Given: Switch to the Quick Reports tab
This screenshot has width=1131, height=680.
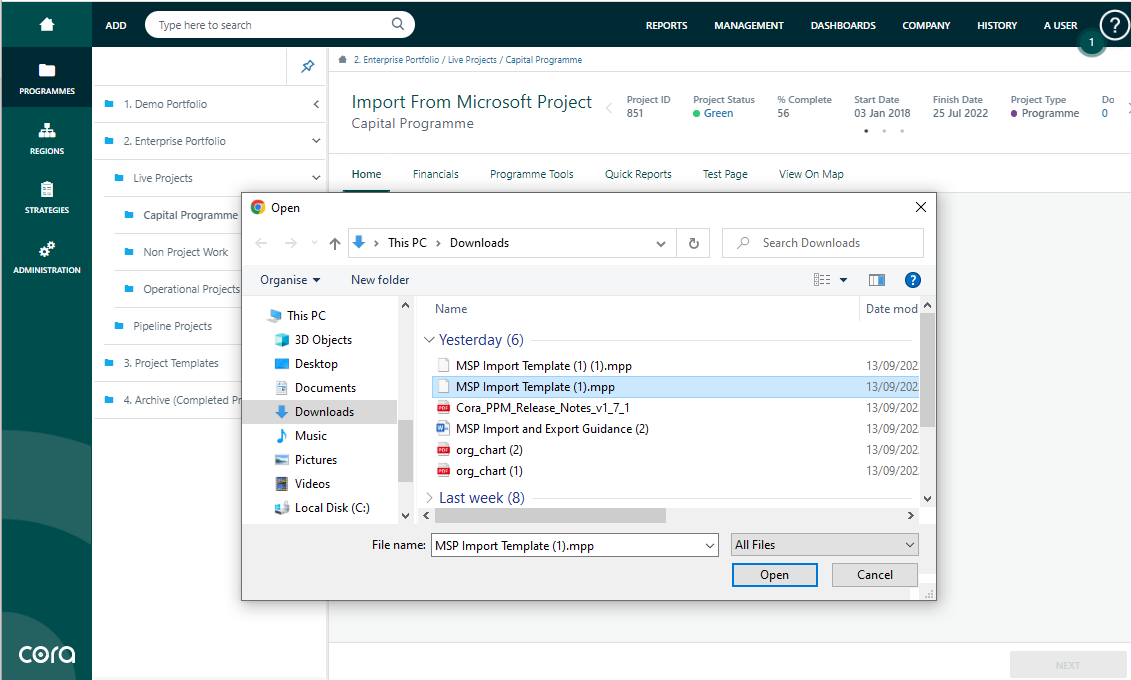Looking at the screenshot, I should click(x=638, y=174).
